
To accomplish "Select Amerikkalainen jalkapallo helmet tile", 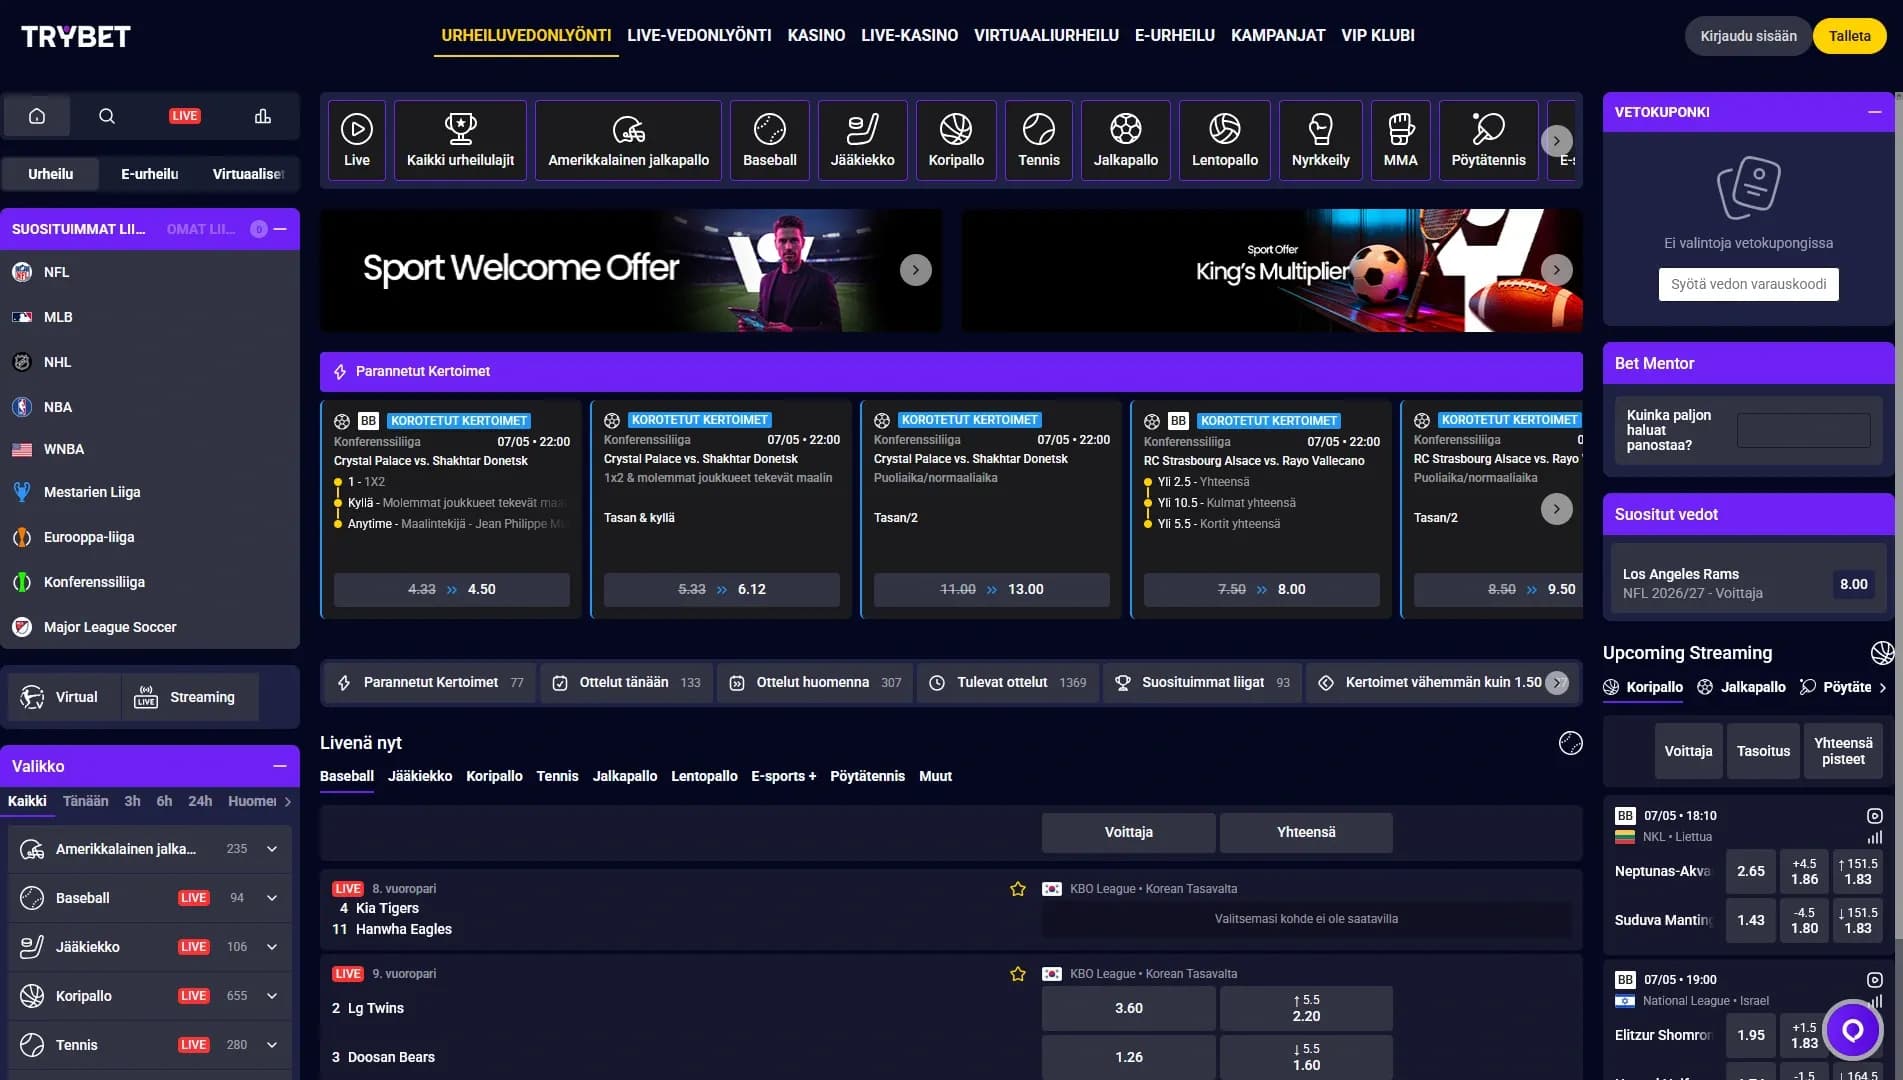I will [x=628, y=140].
